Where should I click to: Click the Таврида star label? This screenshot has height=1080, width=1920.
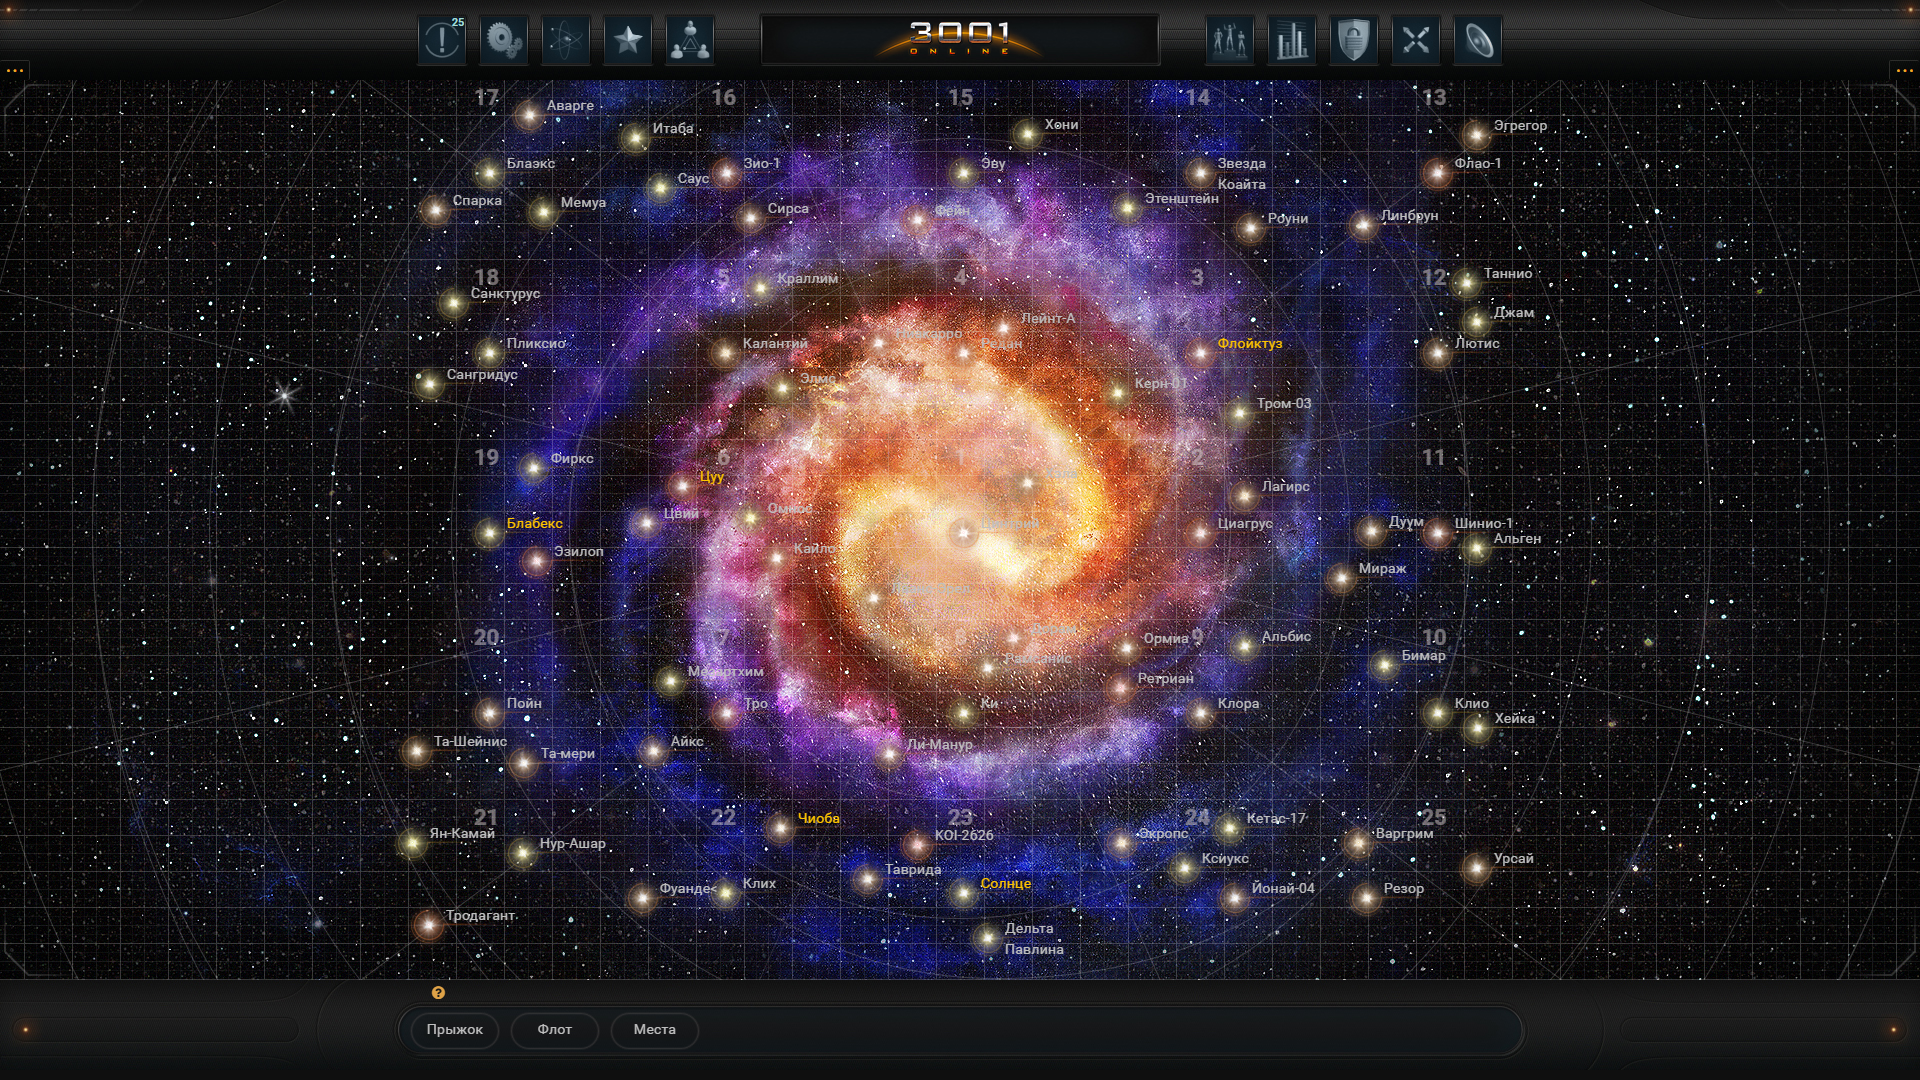coord(913,870)
